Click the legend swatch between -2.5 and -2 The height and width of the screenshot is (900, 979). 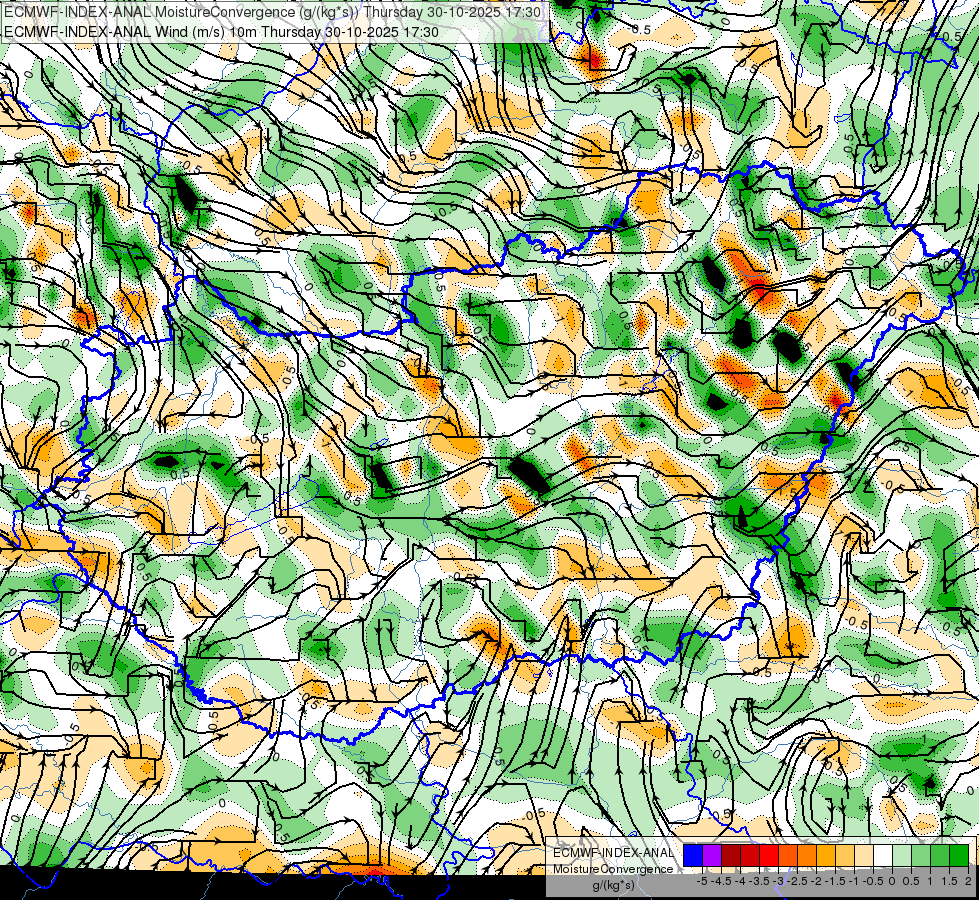pos(807,855)
